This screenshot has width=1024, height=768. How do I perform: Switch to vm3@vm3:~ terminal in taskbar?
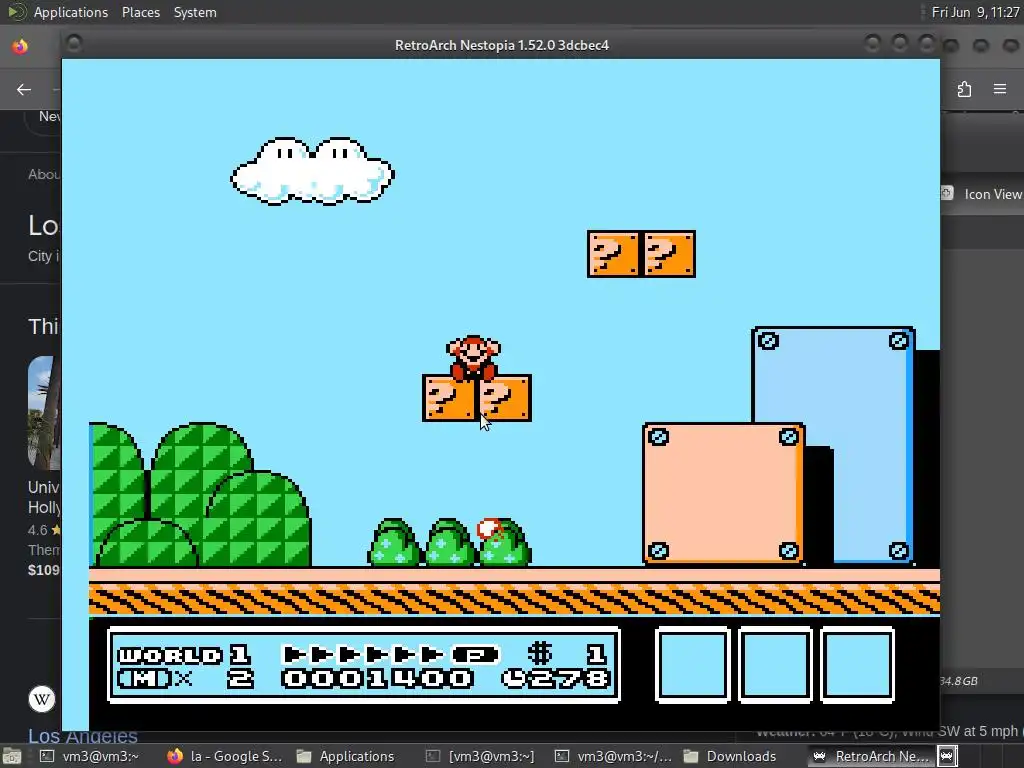click(x=90, y=756)
